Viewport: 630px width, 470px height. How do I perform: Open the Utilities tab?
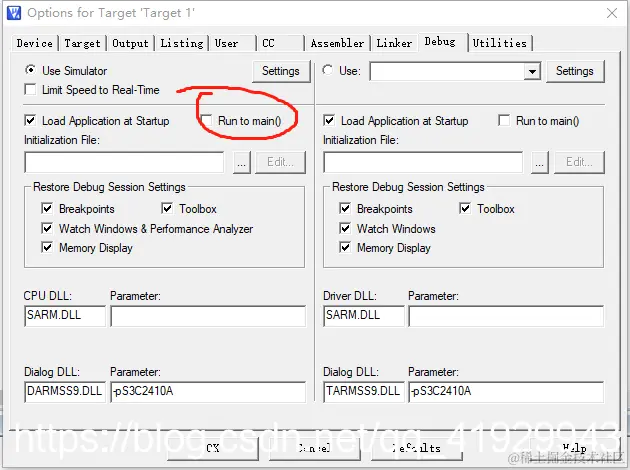click(500, 43)
